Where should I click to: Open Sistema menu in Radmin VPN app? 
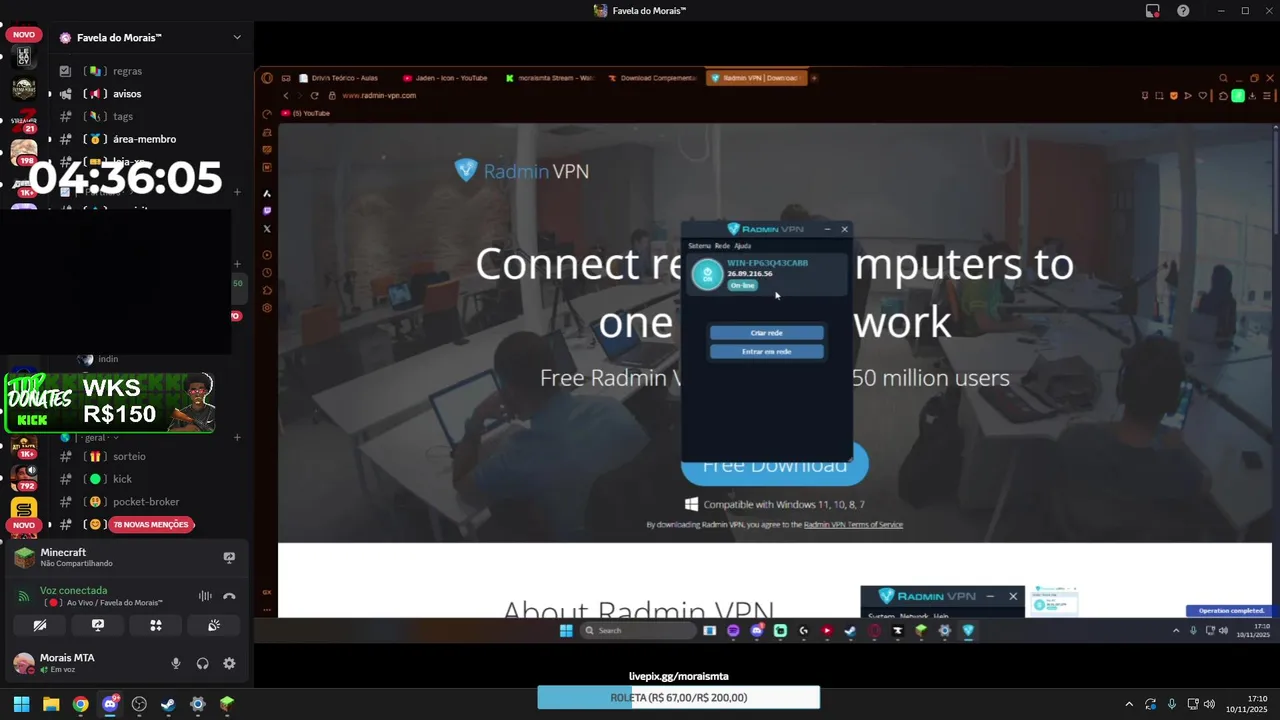[699, 246]
